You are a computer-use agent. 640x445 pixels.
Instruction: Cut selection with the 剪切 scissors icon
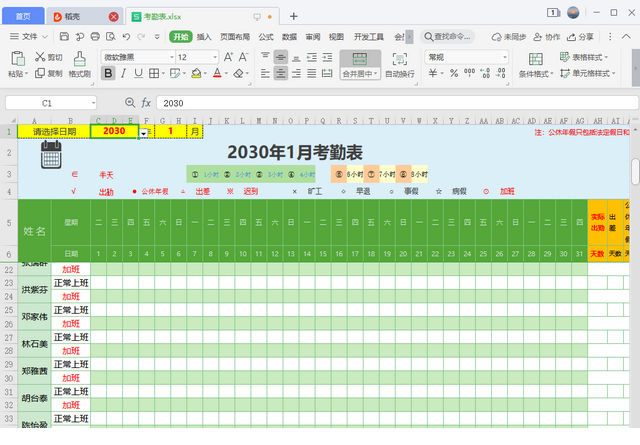40,57
